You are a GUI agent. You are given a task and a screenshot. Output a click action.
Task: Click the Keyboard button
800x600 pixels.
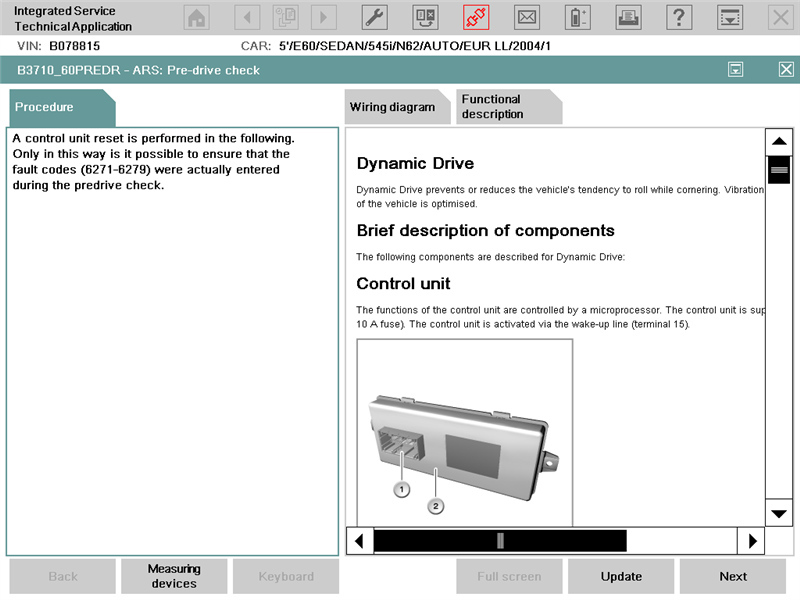coord(286,577)
